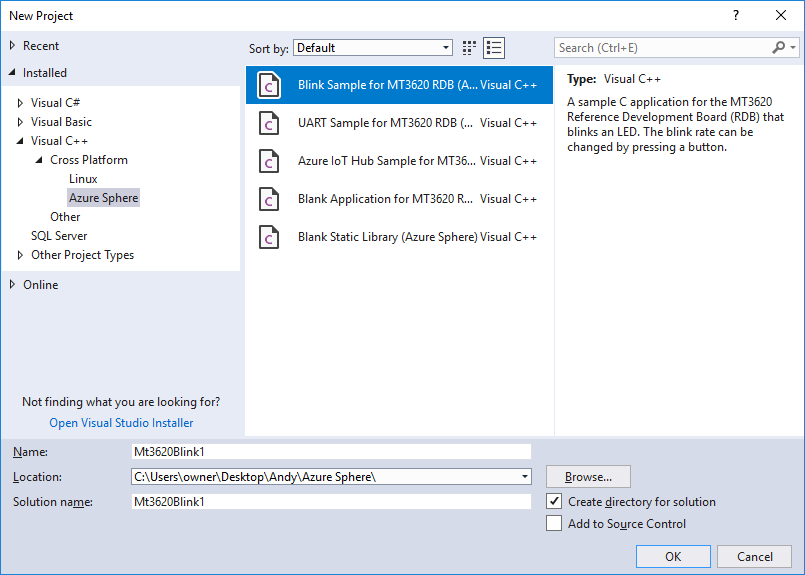Click the Blank Static Library file icon
Viewport: 805px width, 575px height.
click(x=269, y=237)
